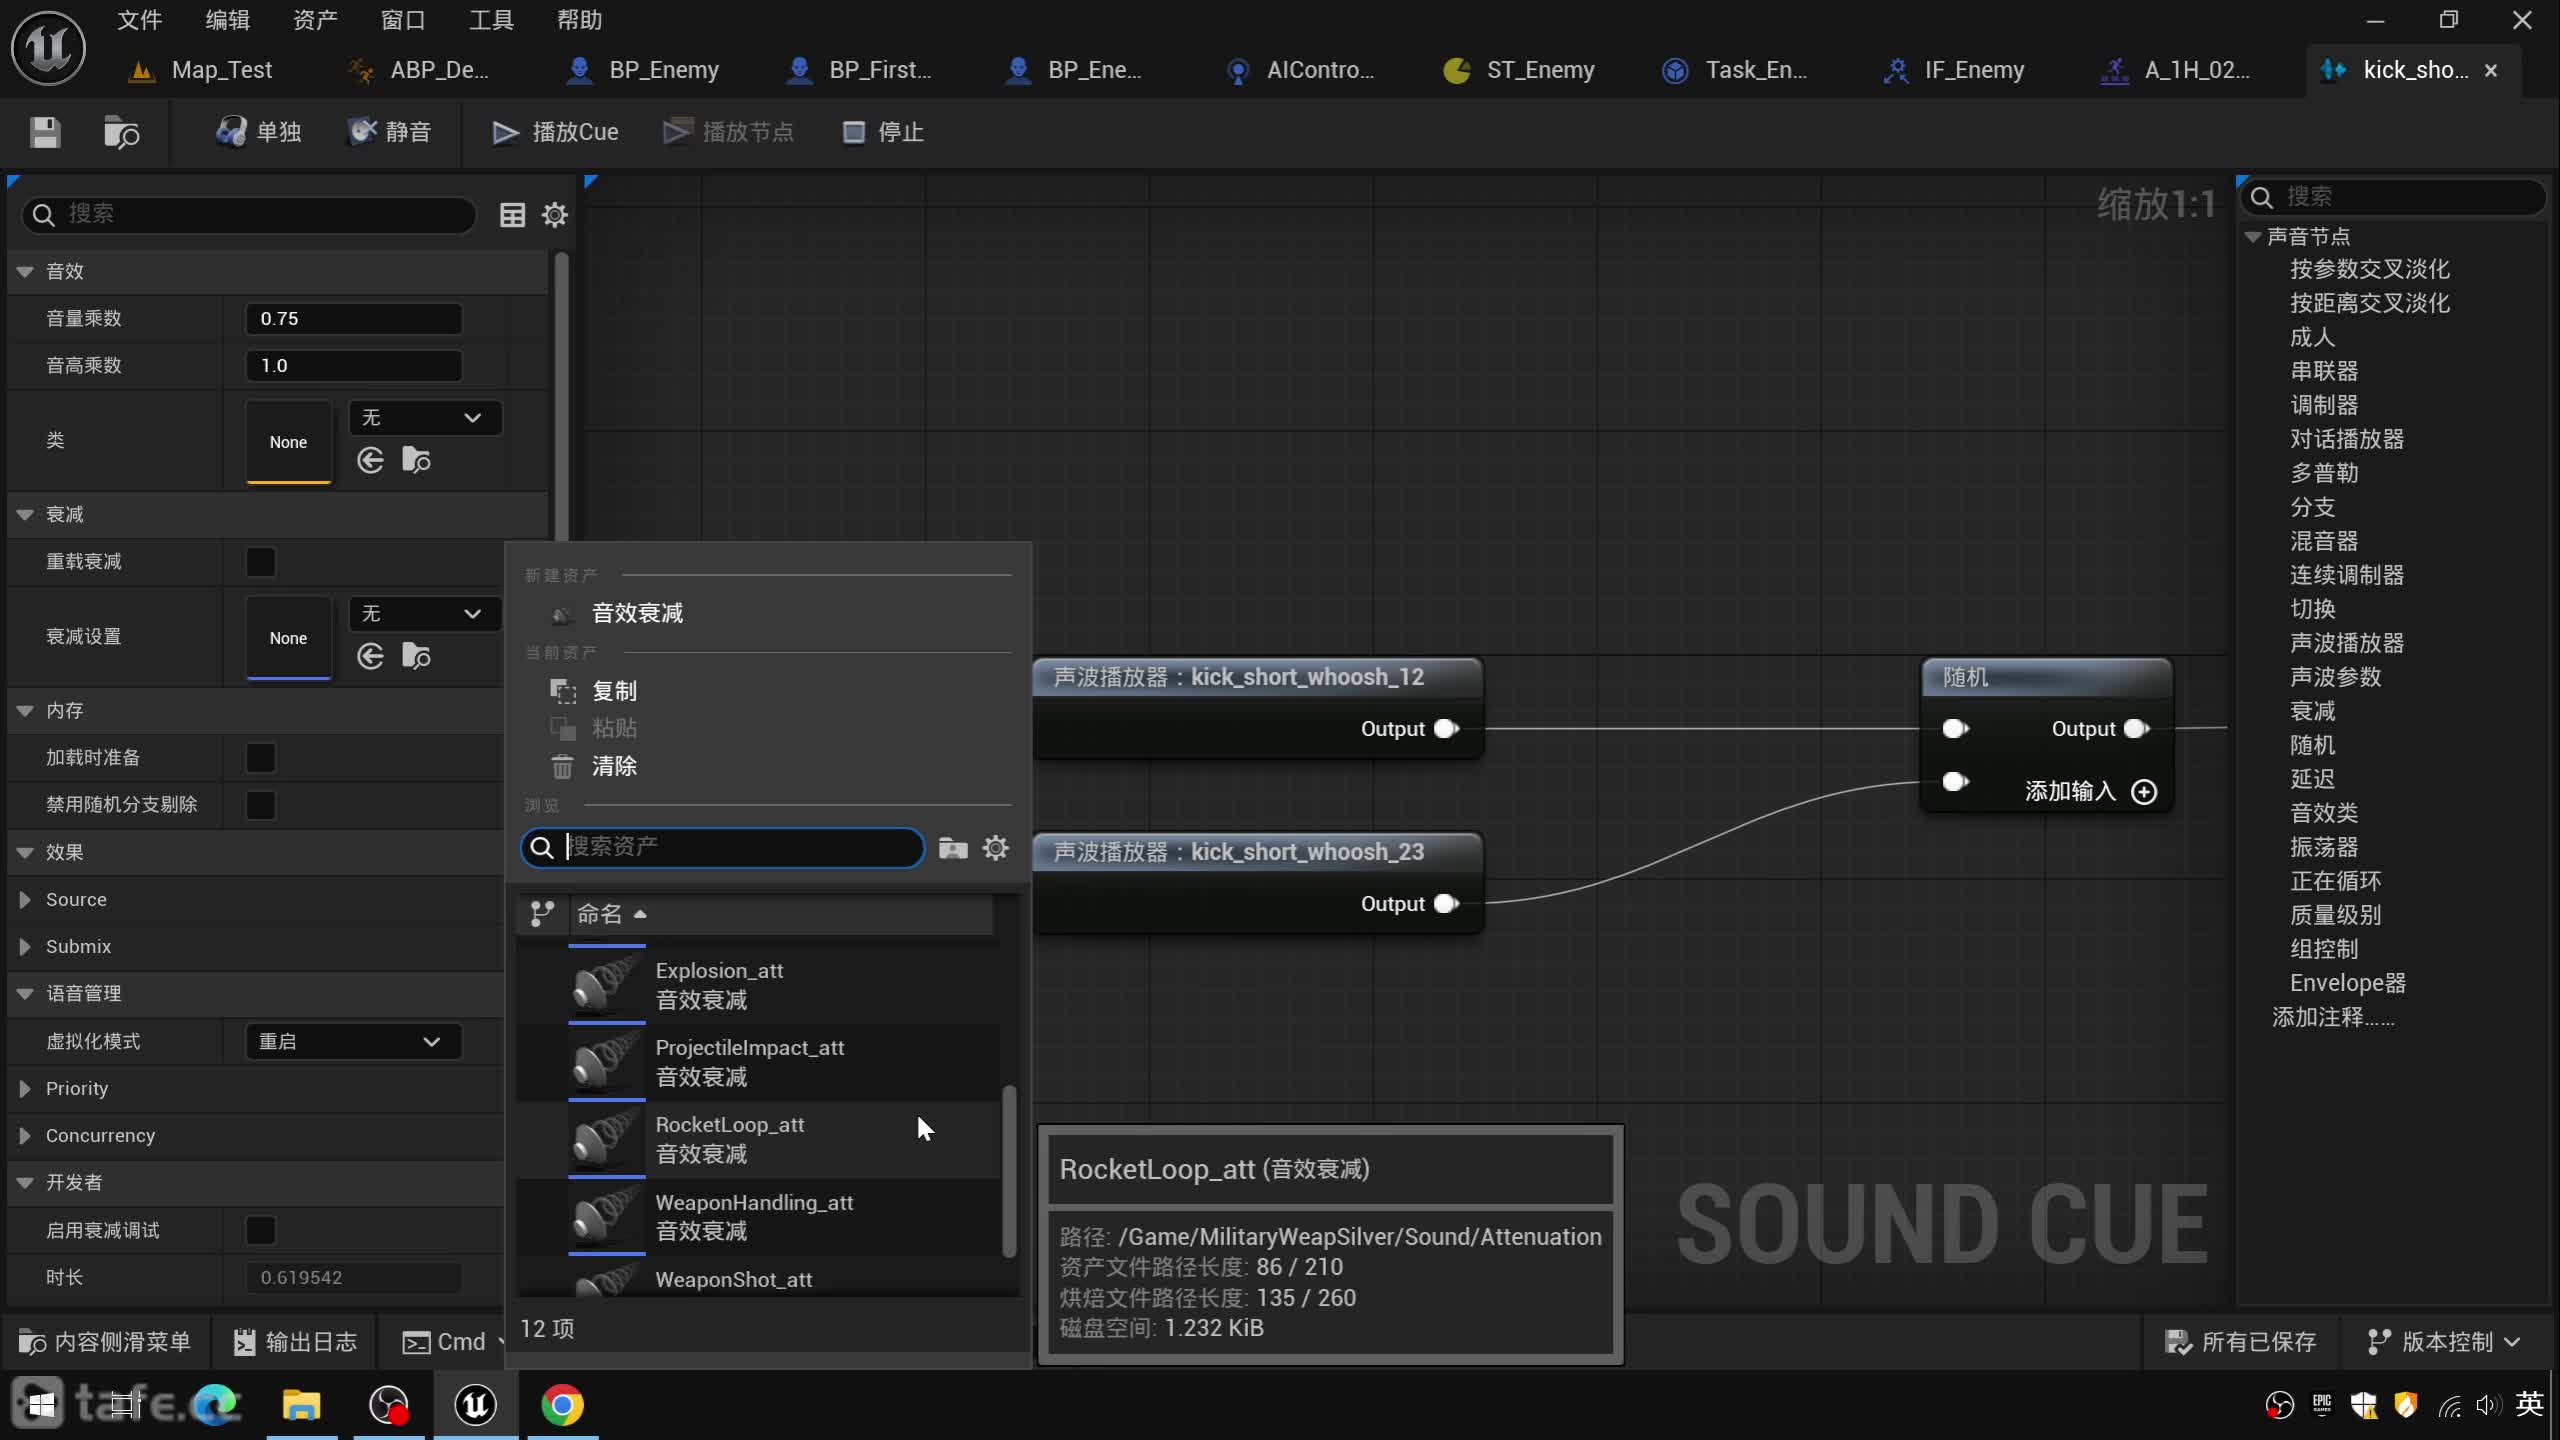Toggle 禁用随机分支剔除 checkbox
Image resolution: width=2560 pixels, height=1440 pixels.
tap(261, 805)
